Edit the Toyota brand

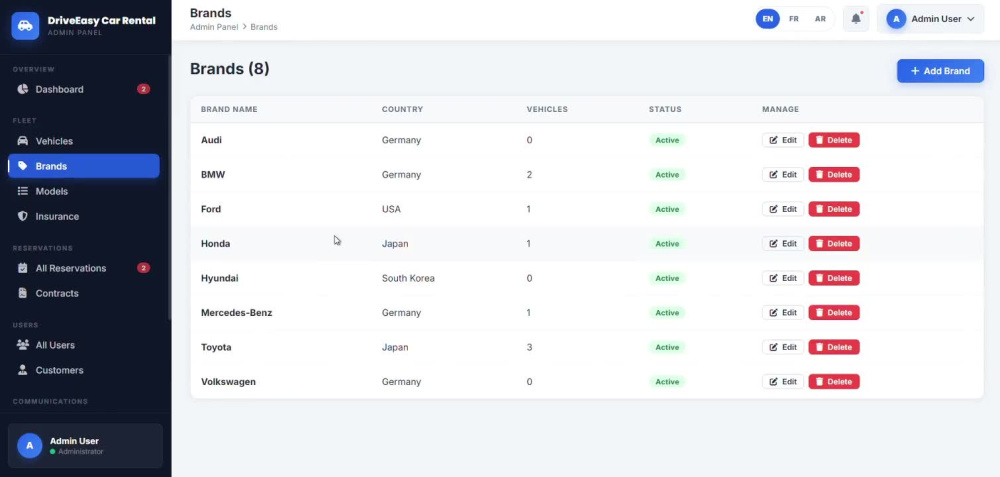[783, 347]
